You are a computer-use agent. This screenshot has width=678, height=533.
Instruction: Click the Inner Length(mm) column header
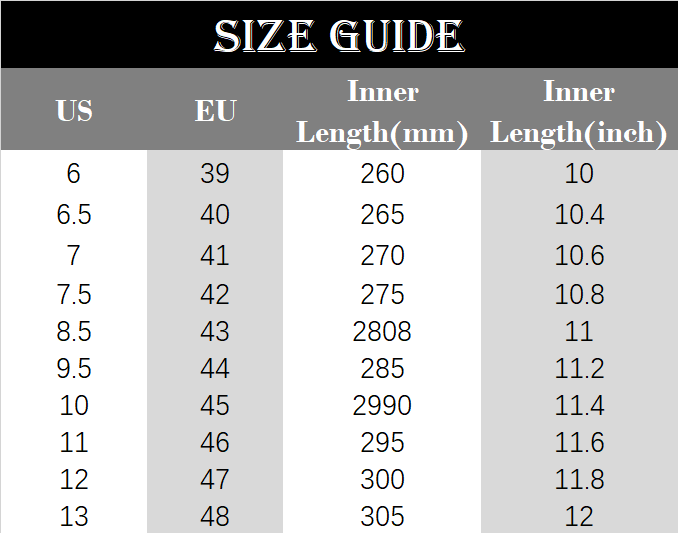(x=382, y=112)
